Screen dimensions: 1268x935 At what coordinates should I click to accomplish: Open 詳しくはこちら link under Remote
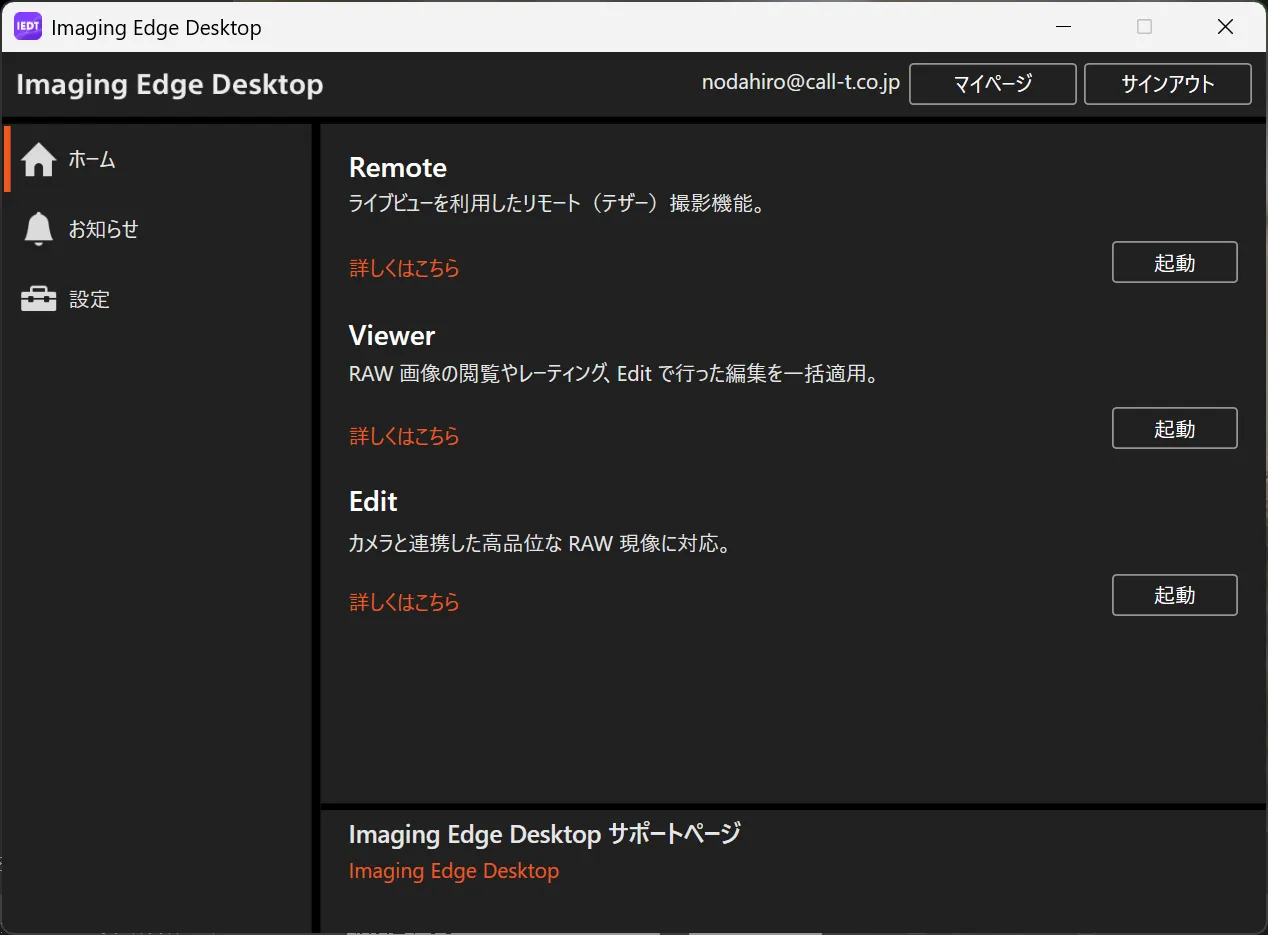pyautogui.click(x=404, y=269)
